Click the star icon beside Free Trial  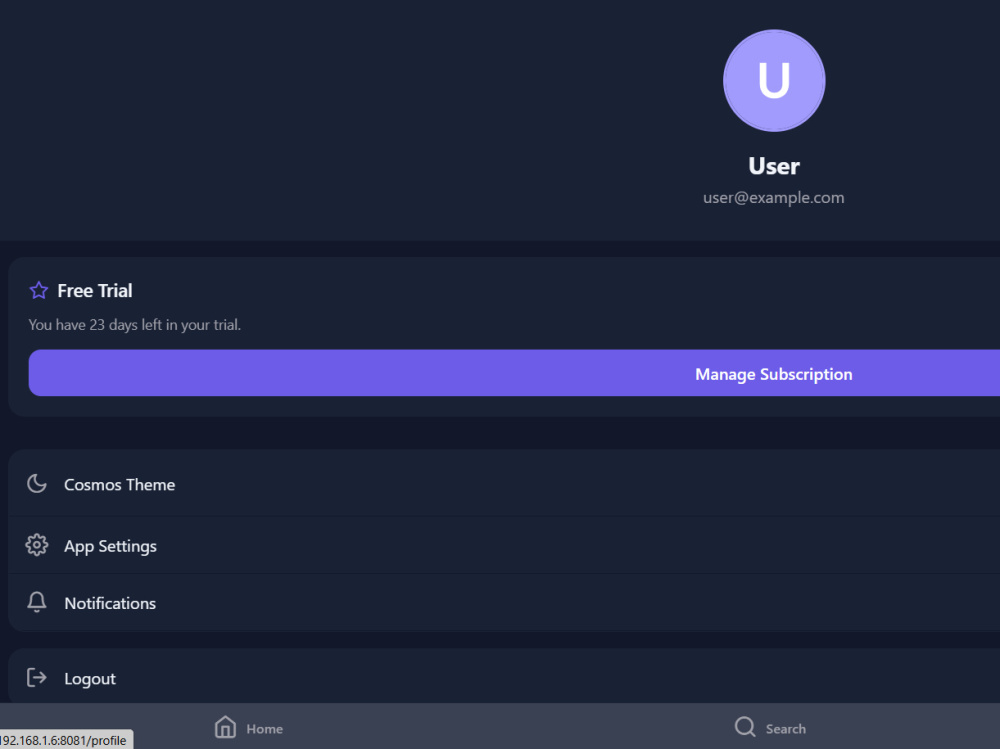pyautogui.click(x=39, y=290)
